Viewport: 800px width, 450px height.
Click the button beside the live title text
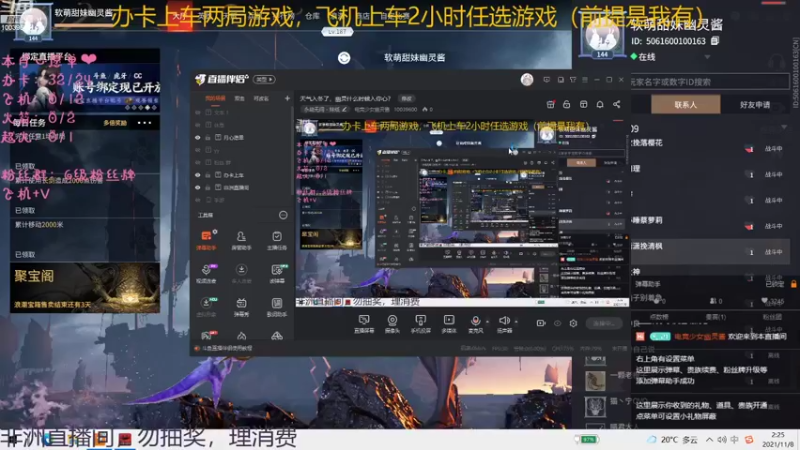[406, 98]
